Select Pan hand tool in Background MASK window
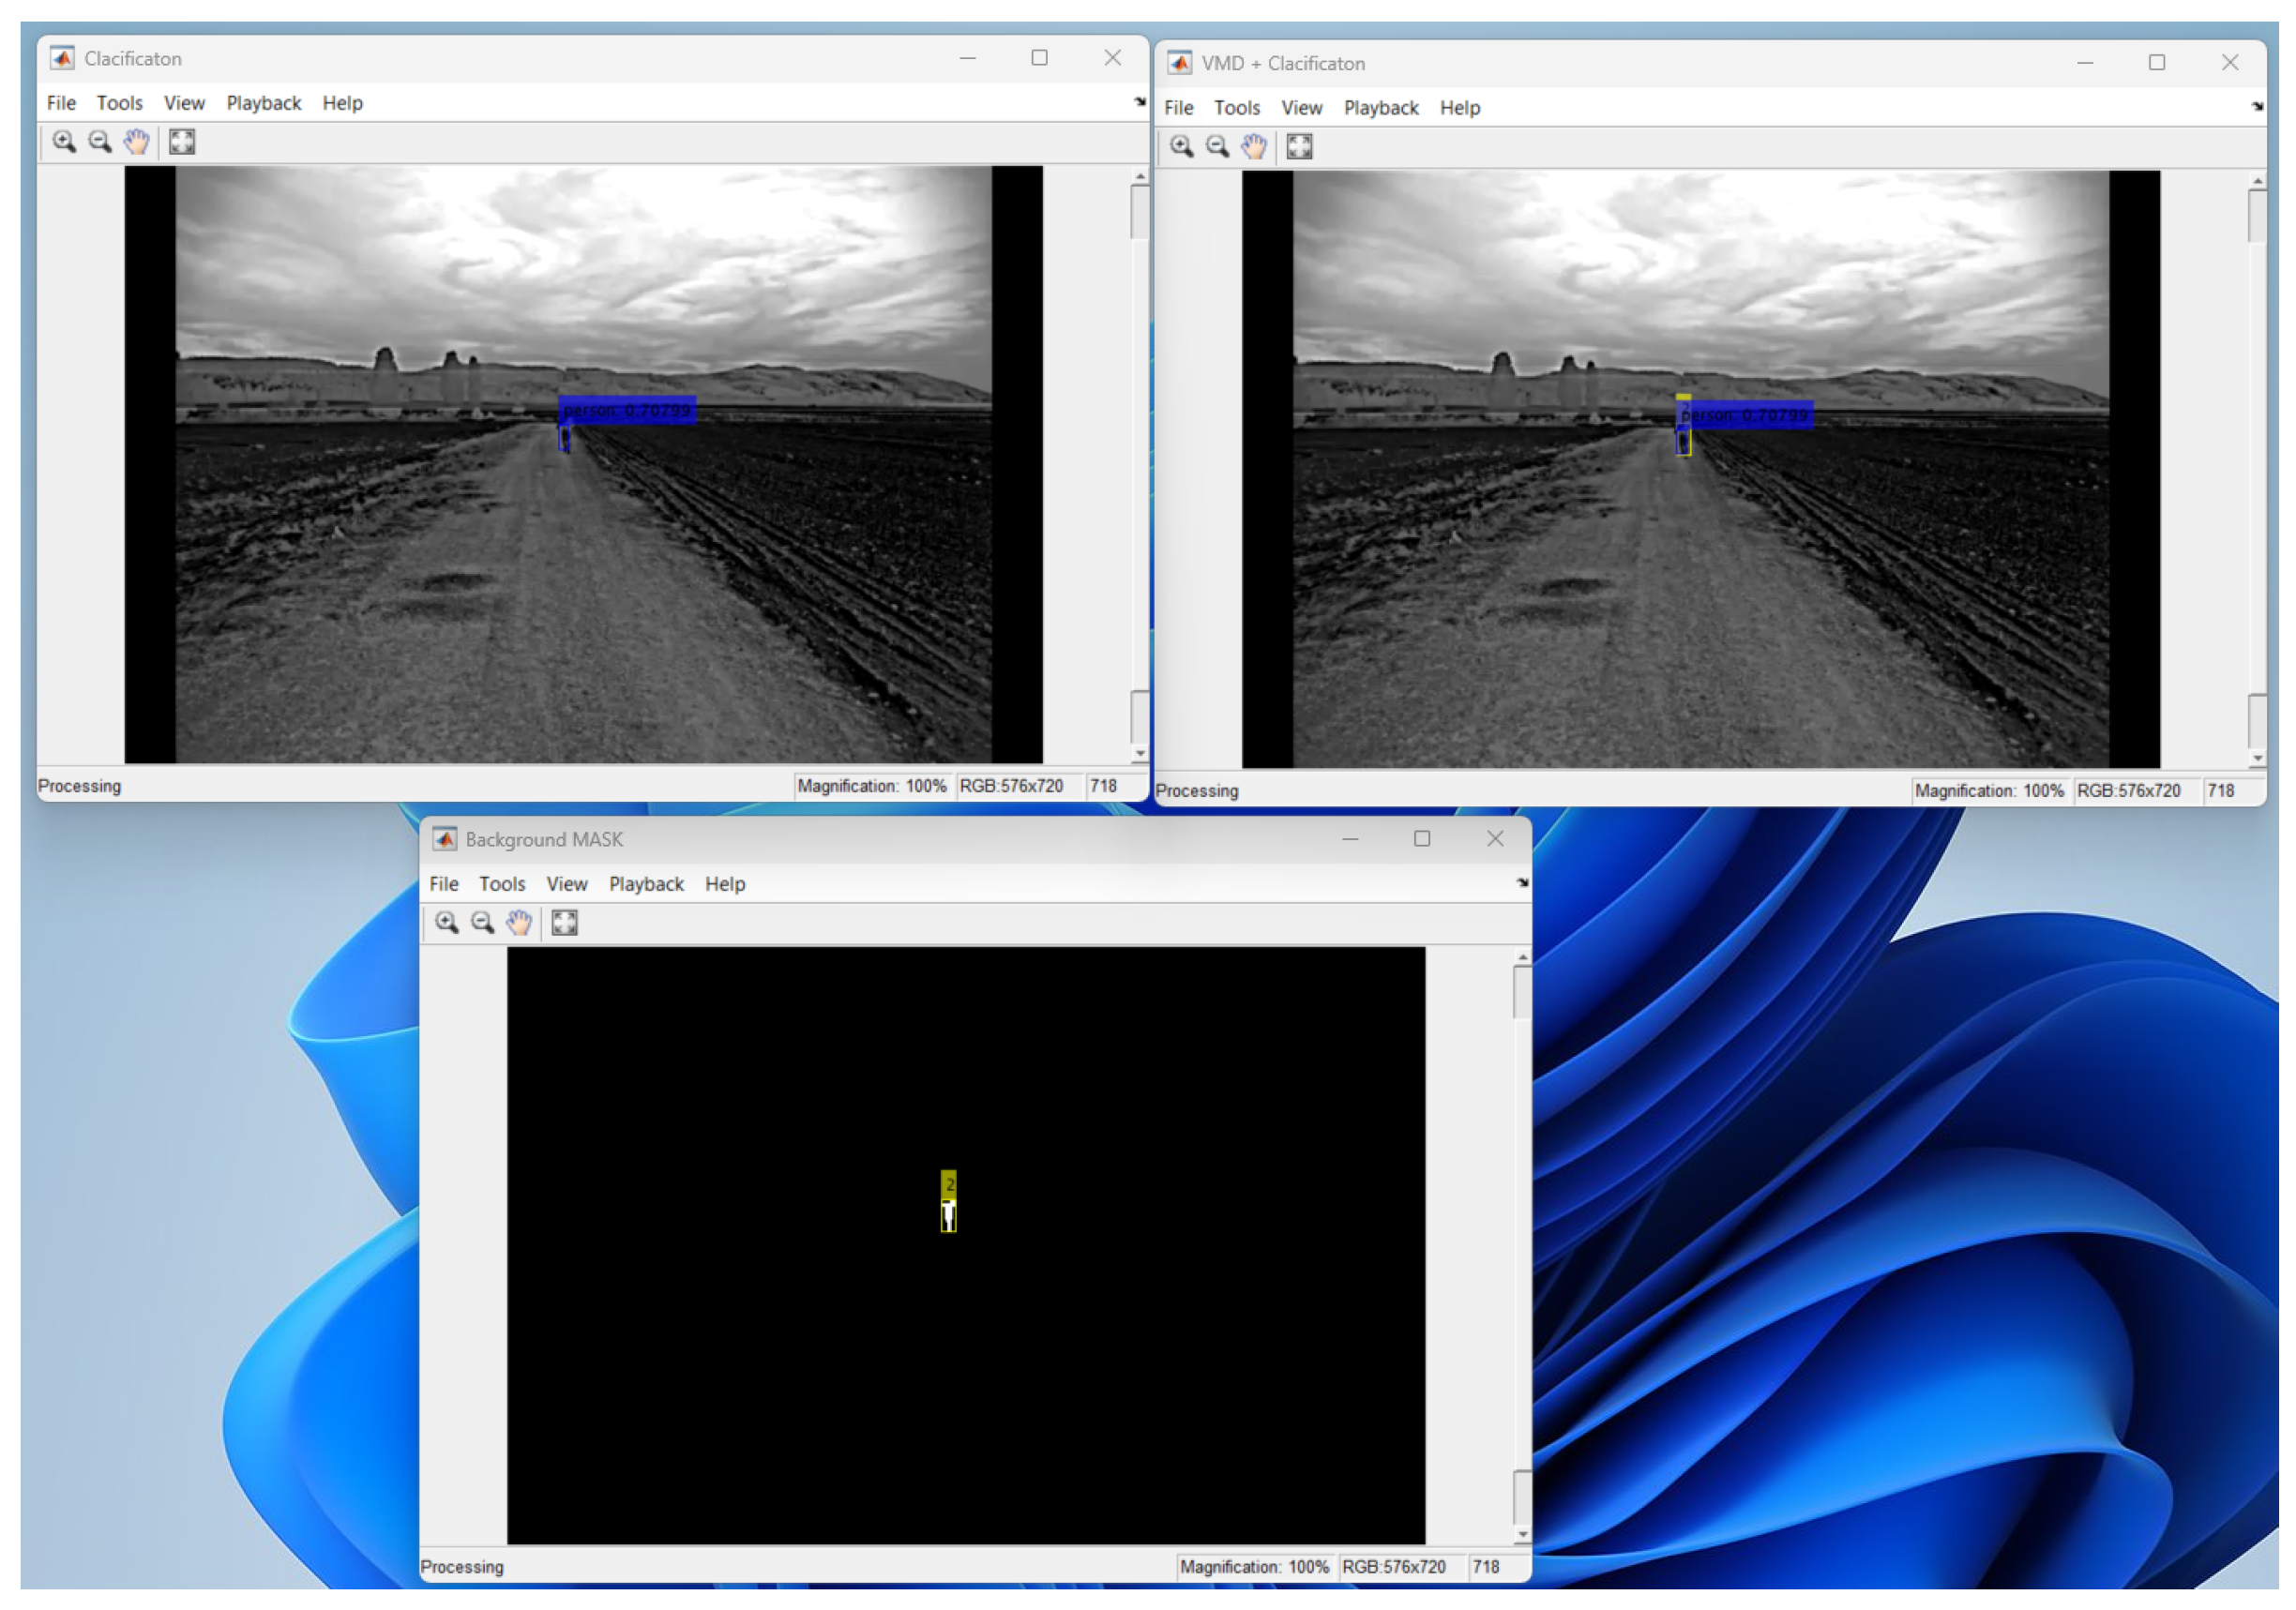 518,923
